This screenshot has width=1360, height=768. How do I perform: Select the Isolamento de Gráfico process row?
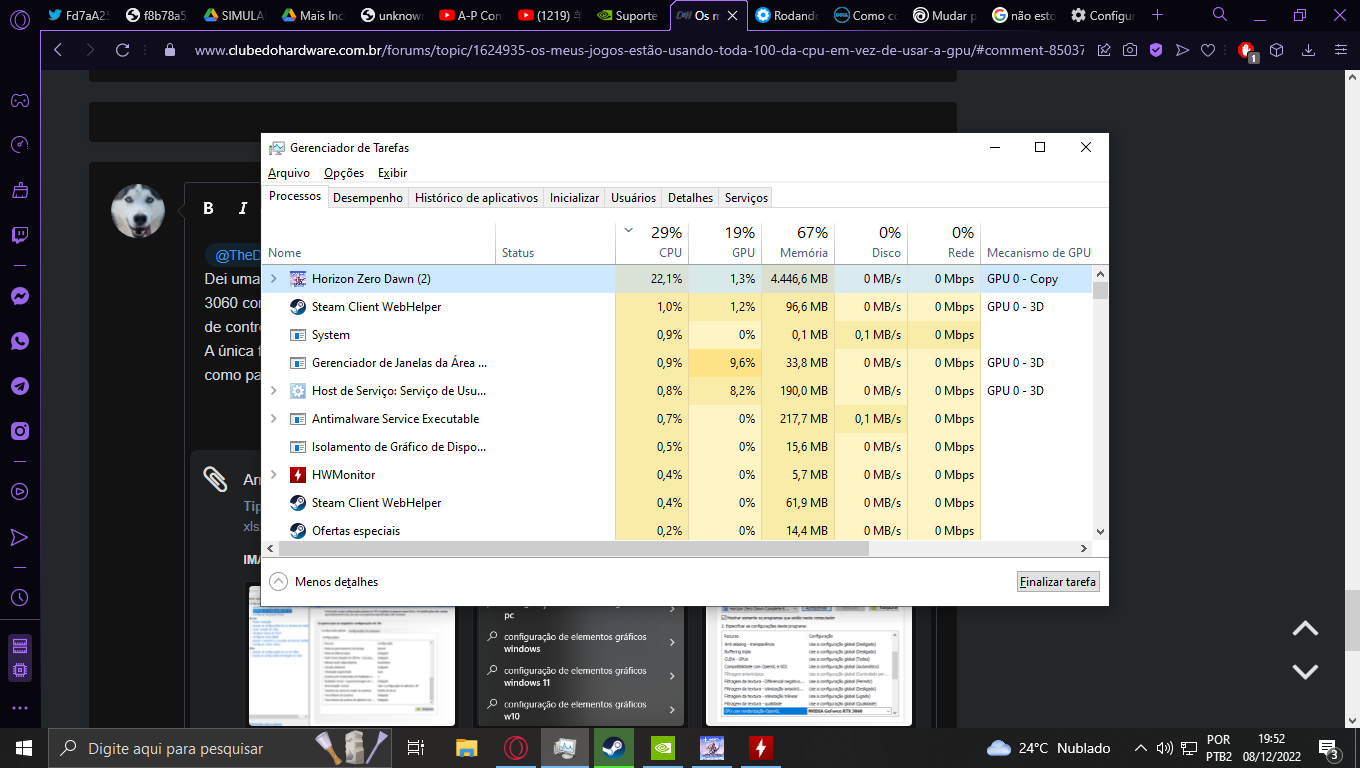(679, 447)
